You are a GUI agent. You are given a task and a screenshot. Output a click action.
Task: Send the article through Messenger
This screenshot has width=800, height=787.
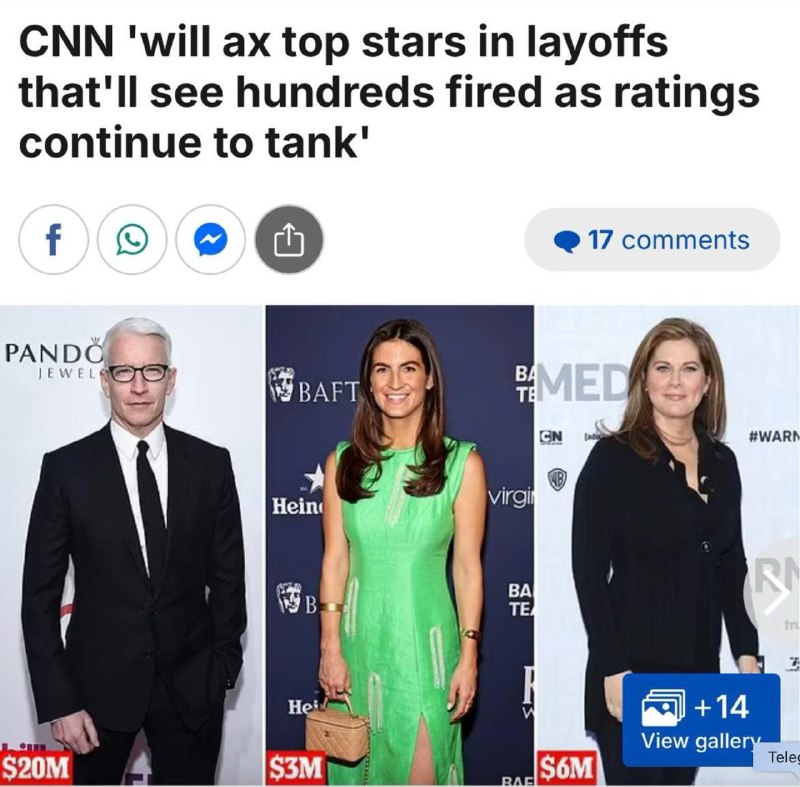[x=211, y=240]
